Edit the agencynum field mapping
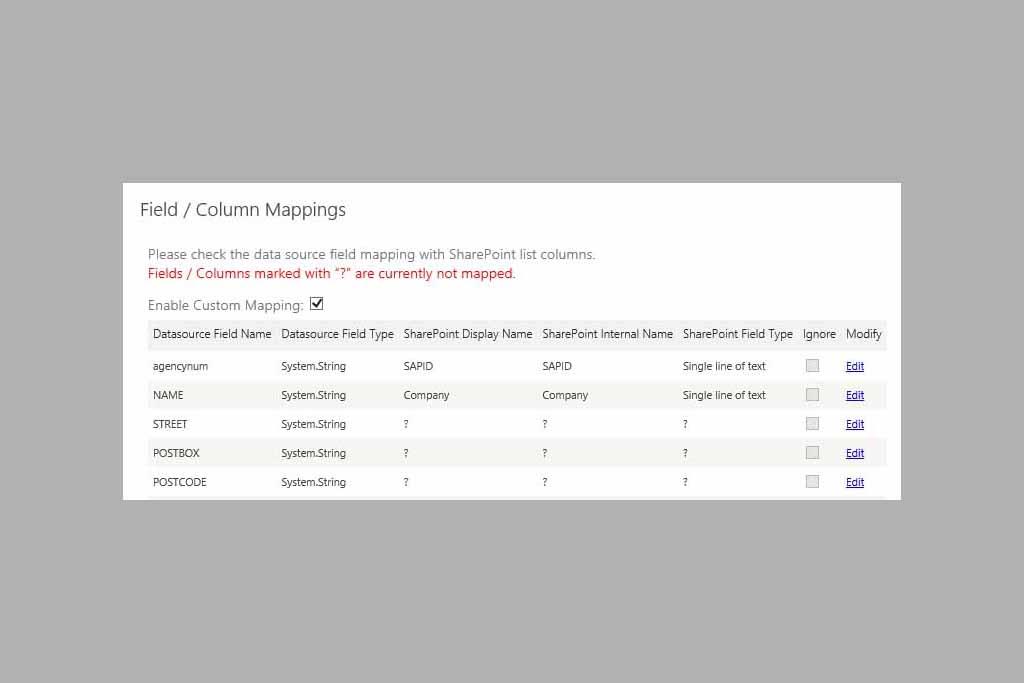 (854, 367)
